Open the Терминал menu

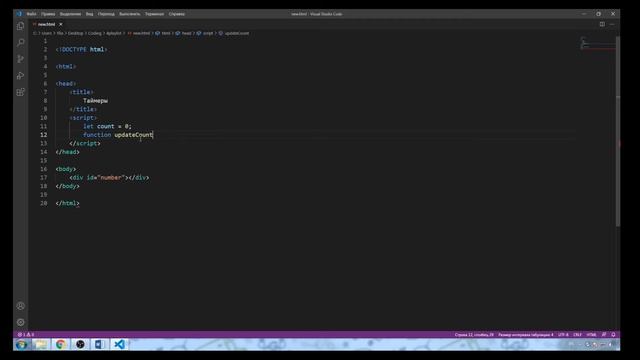pyautogui.click(x=154, y=14)
